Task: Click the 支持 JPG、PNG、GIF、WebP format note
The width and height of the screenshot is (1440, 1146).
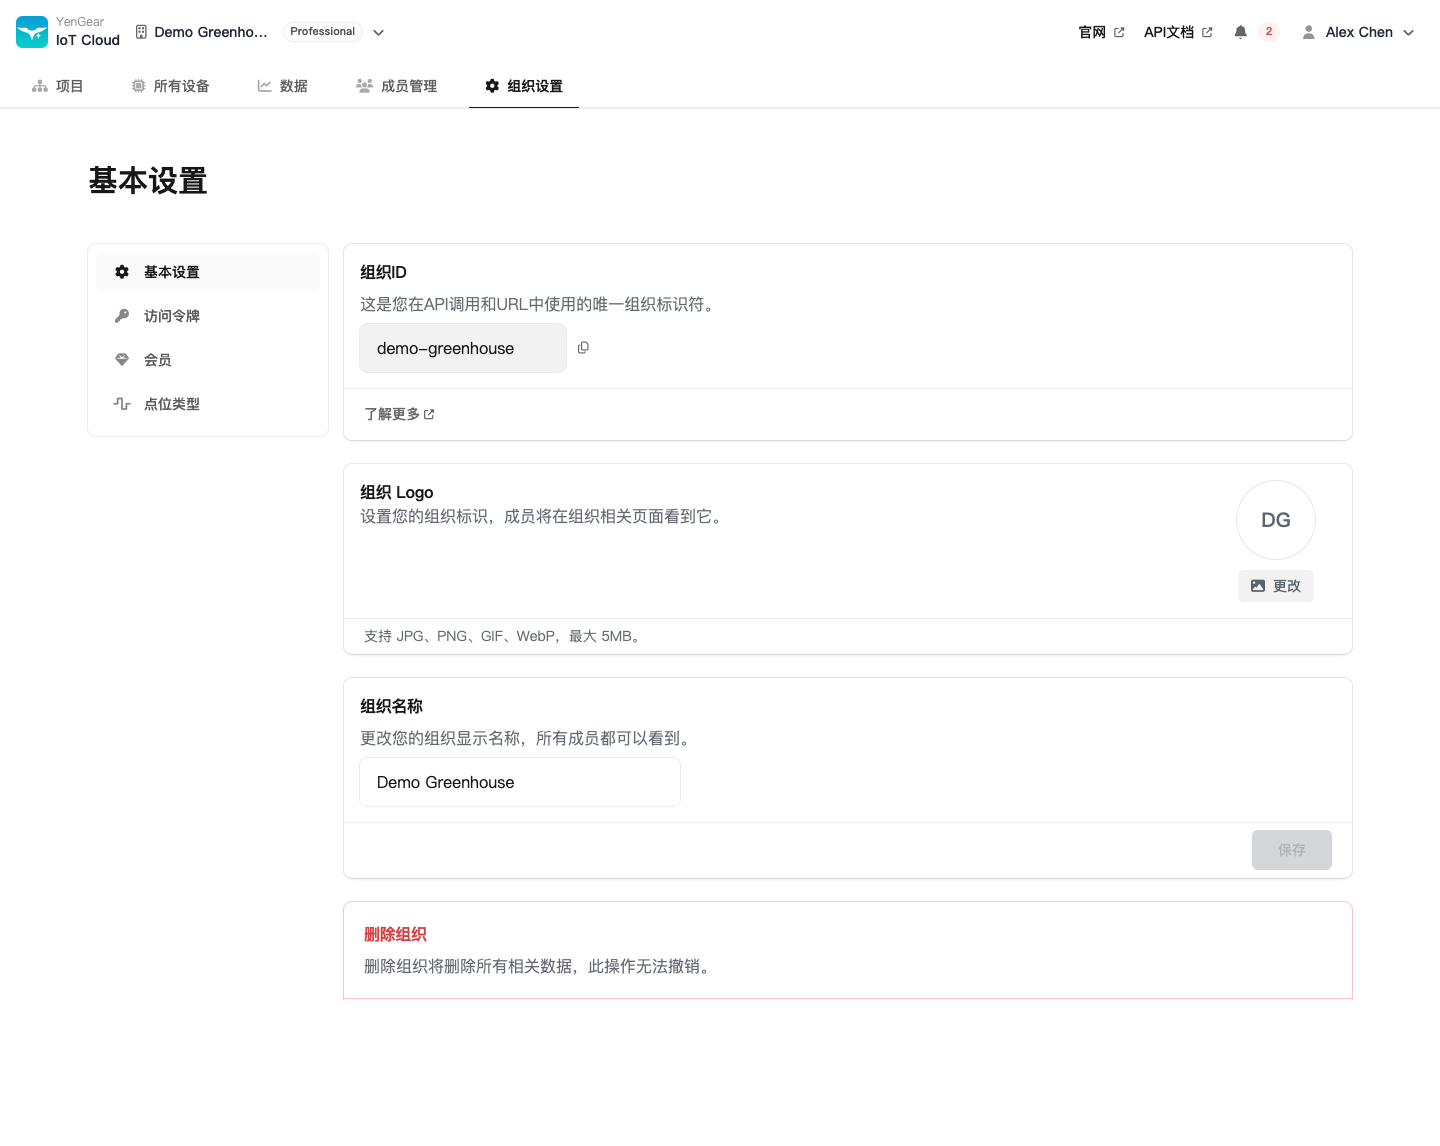Action: tap(502, 636)
